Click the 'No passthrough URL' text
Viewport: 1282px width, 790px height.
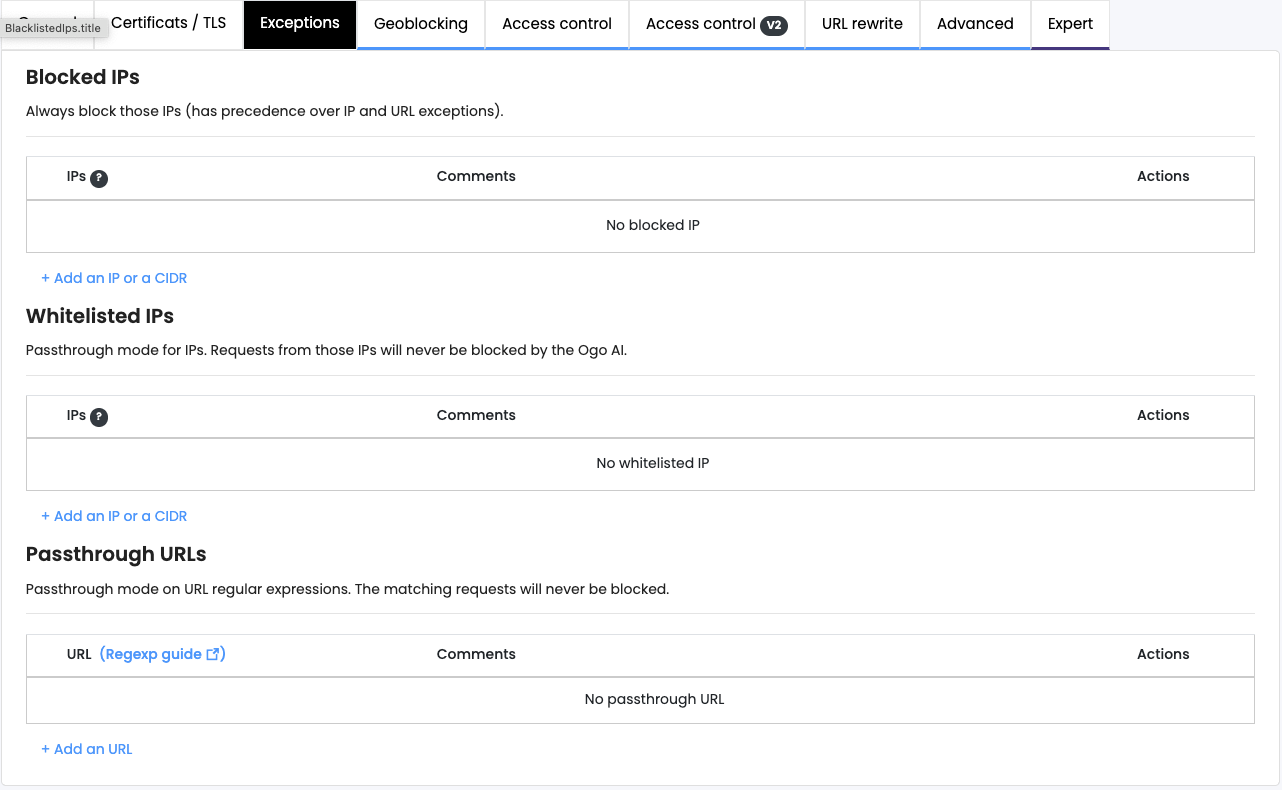point(654,699)
